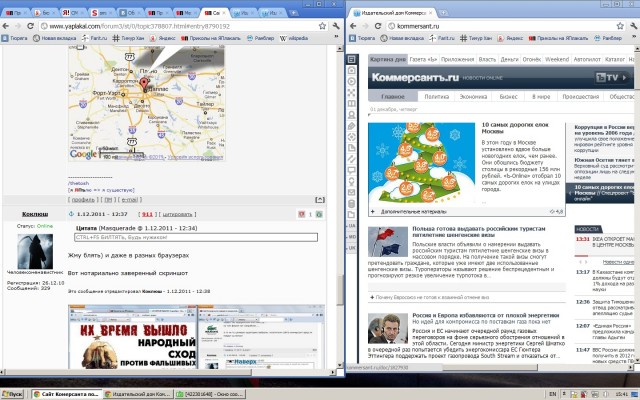
Task: Click цитировать link on Коклюш's post
Action: click(x=177, y=214)
